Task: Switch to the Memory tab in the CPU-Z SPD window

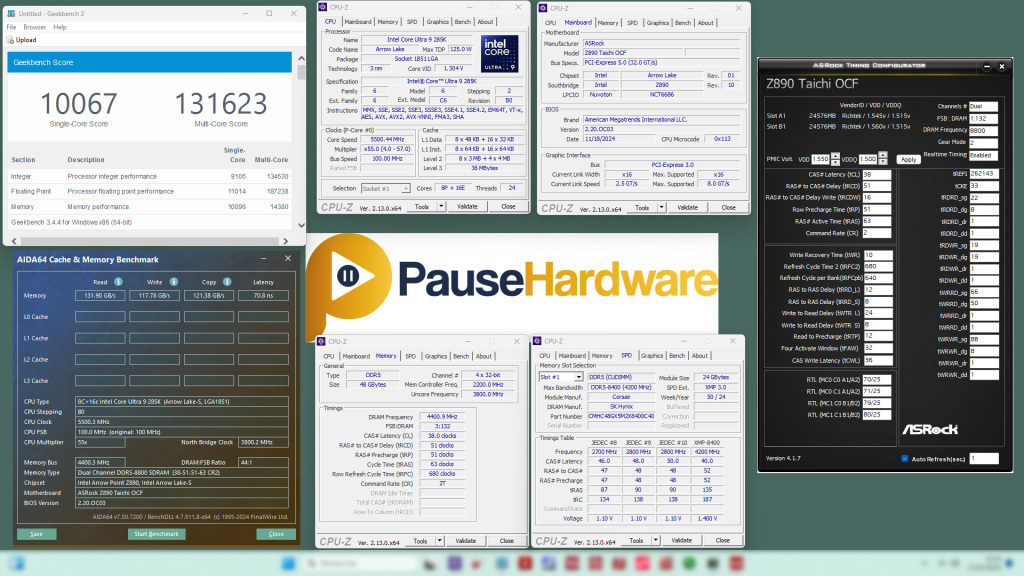Action: 602,356
